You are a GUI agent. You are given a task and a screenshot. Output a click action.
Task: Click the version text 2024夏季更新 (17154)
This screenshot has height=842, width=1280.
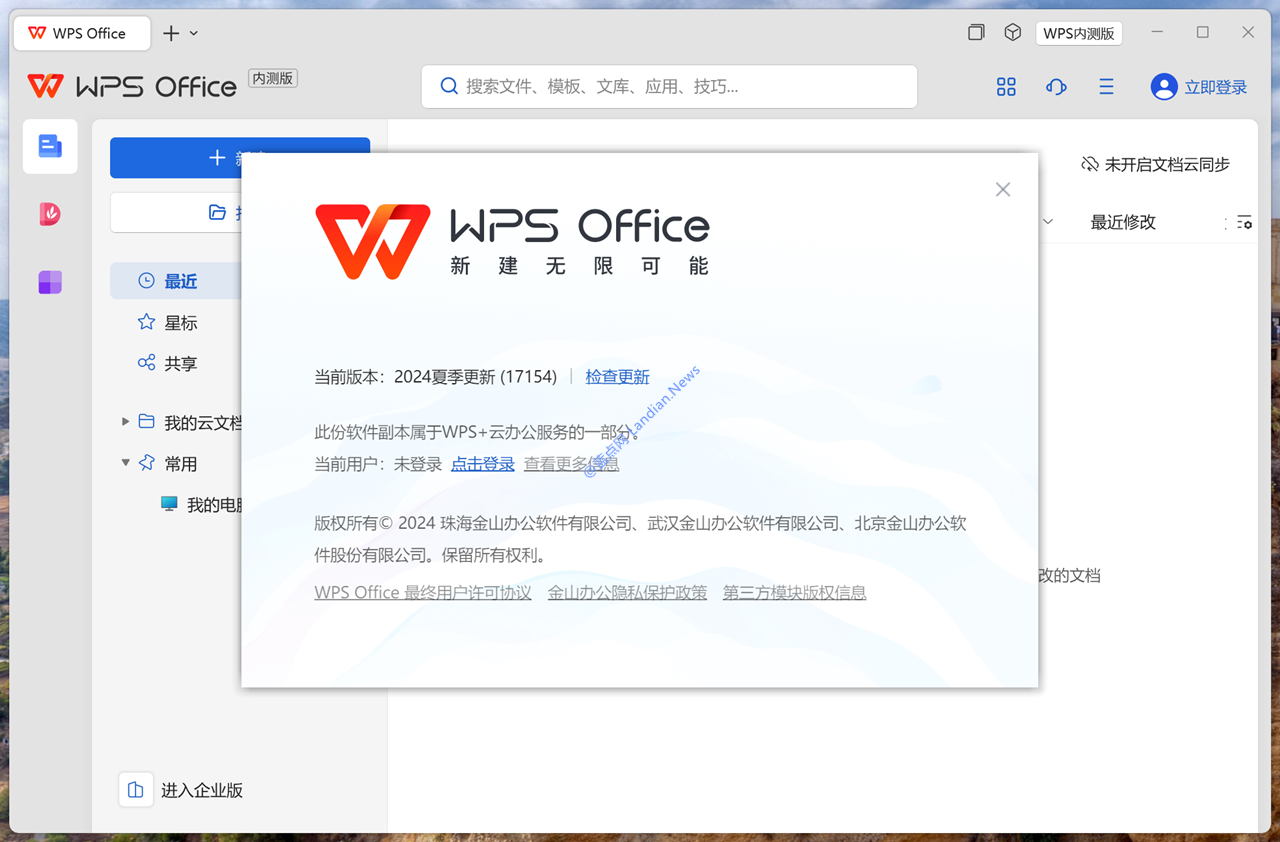(475, 377)
